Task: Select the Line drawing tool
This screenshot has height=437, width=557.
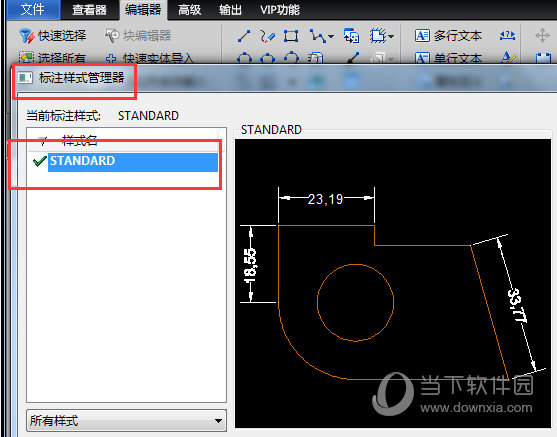Action: pos(244,36)
